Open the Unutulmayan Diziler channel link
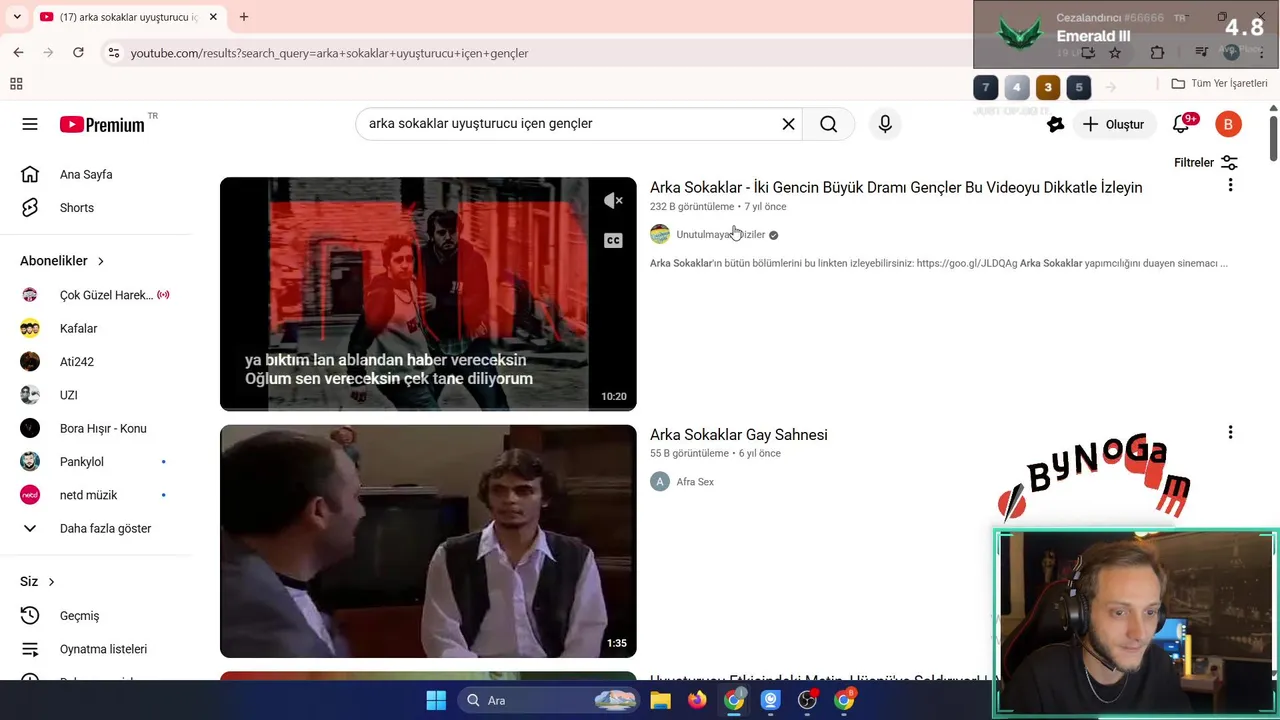1280x720 pixels. (721, 235)
